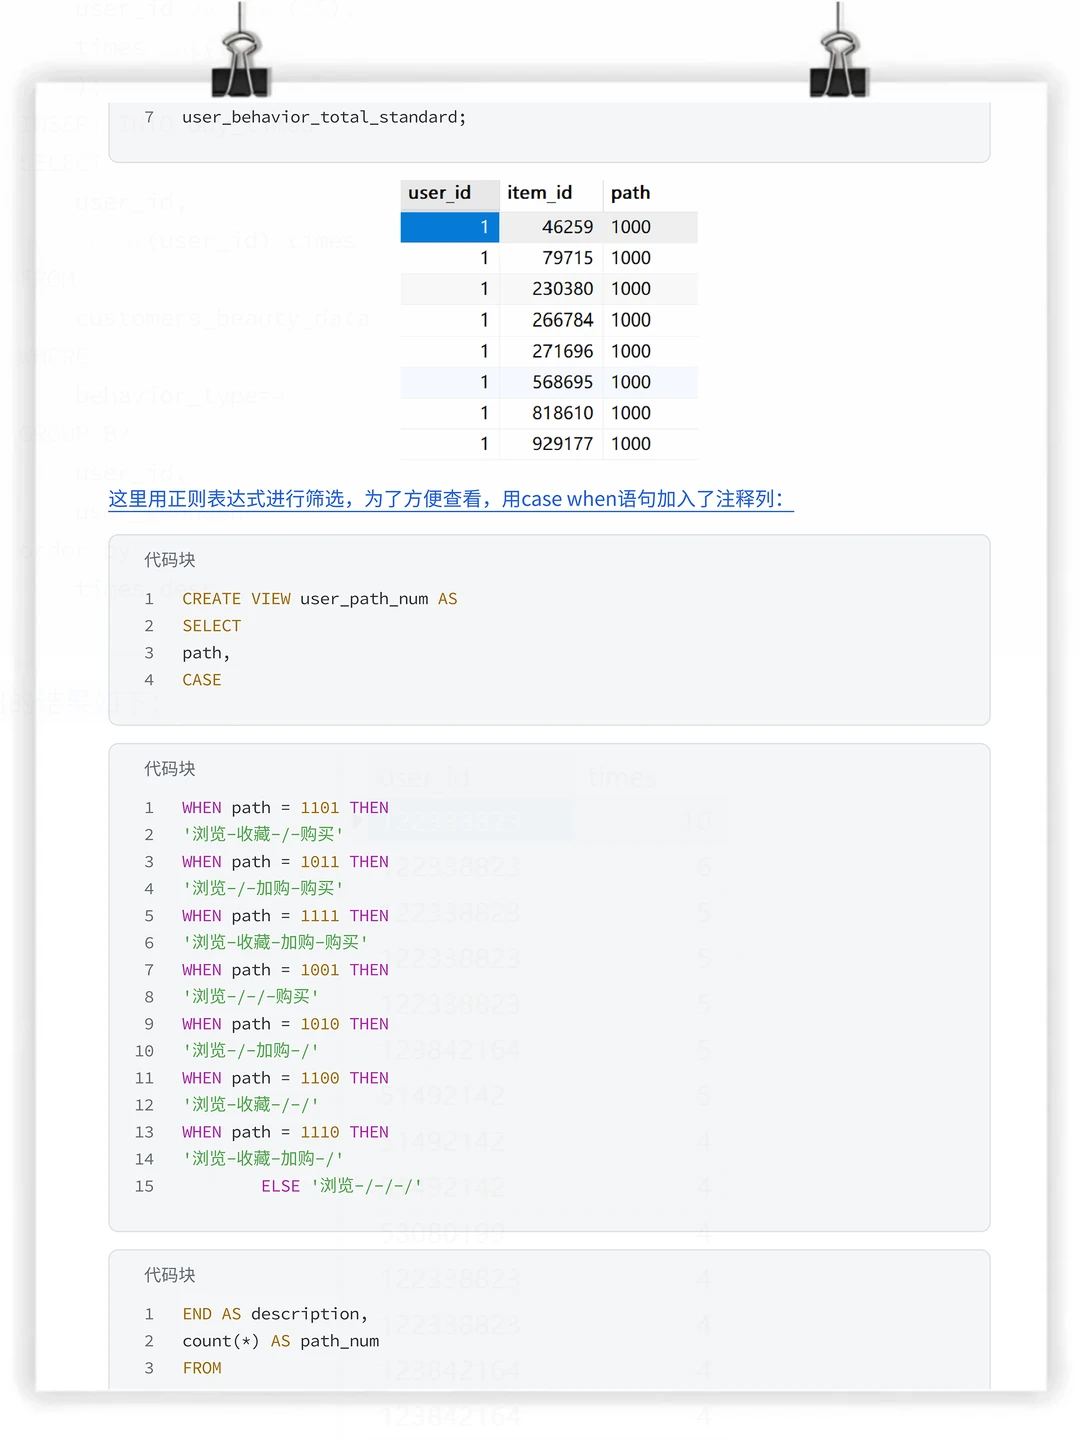This screenshot has width=1080, height=1440.
Task: Select the user_id column header
Action: pos(438,193)
